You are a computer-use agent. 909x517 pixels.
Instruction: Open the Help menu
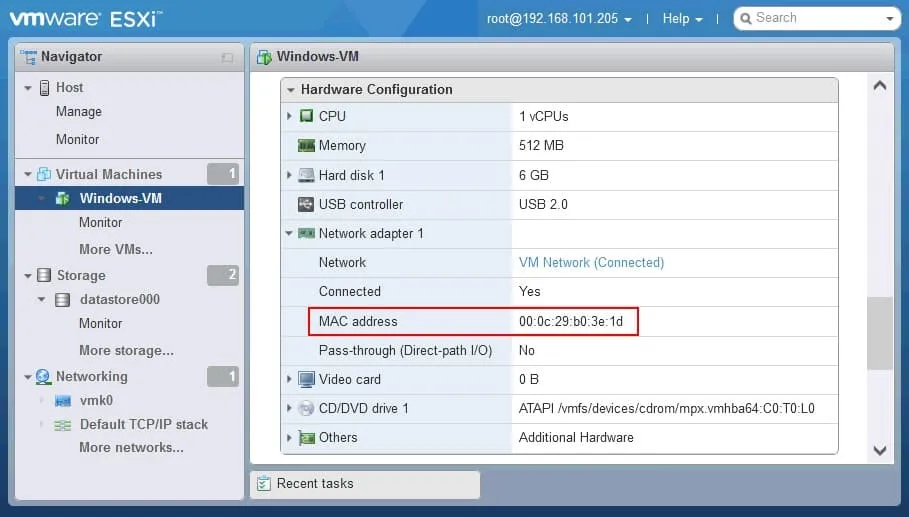(682, 18)
